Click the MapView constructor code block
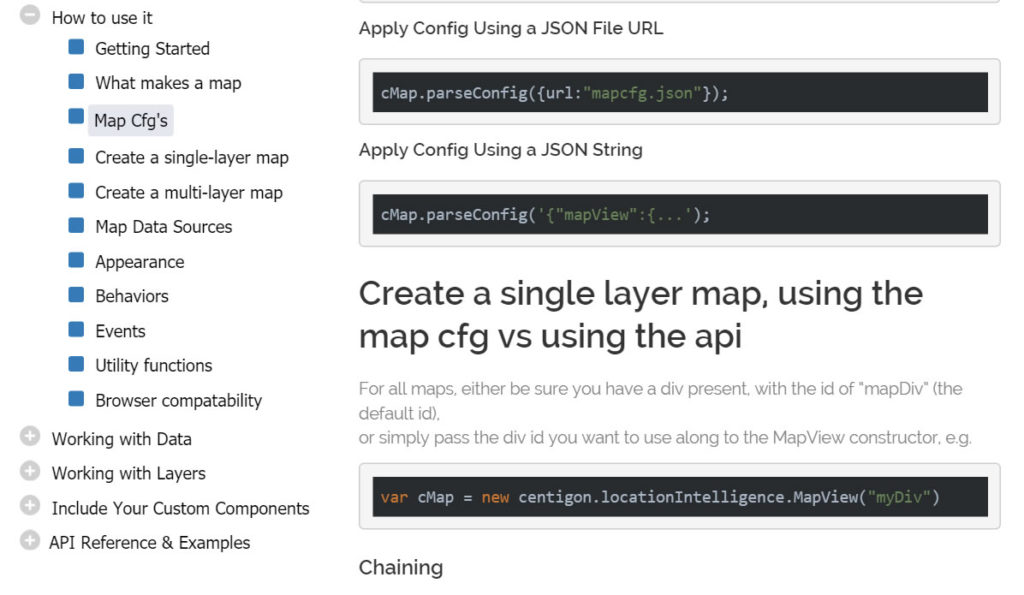Viewport: 1024px width, 595px height. click(x=680, y=497)
